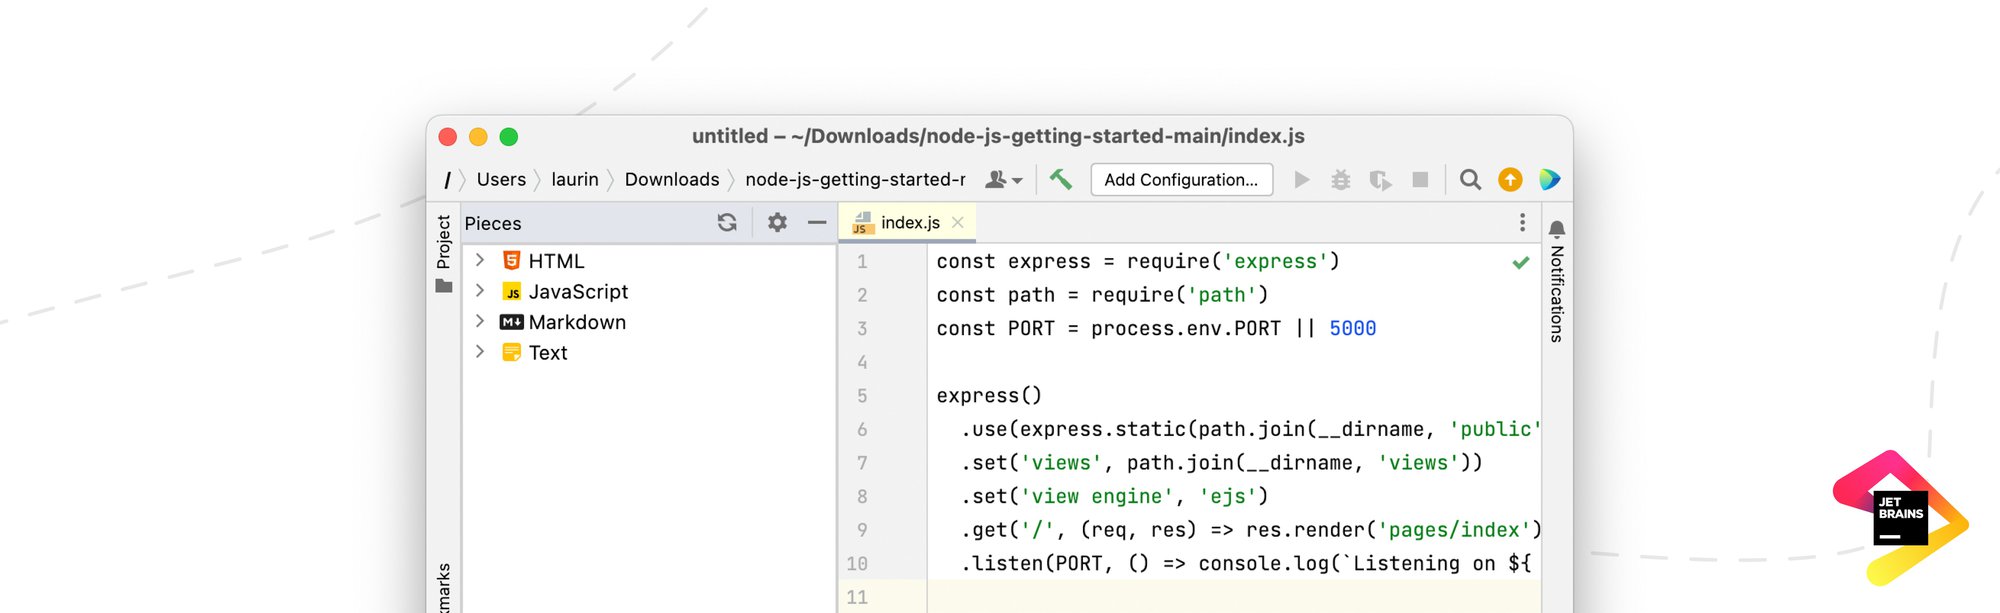Image resolution: width=2000 pixels, height=613 pixels.
Task: Expand the JavaScript tree node
Action: [x=480, y=291]
